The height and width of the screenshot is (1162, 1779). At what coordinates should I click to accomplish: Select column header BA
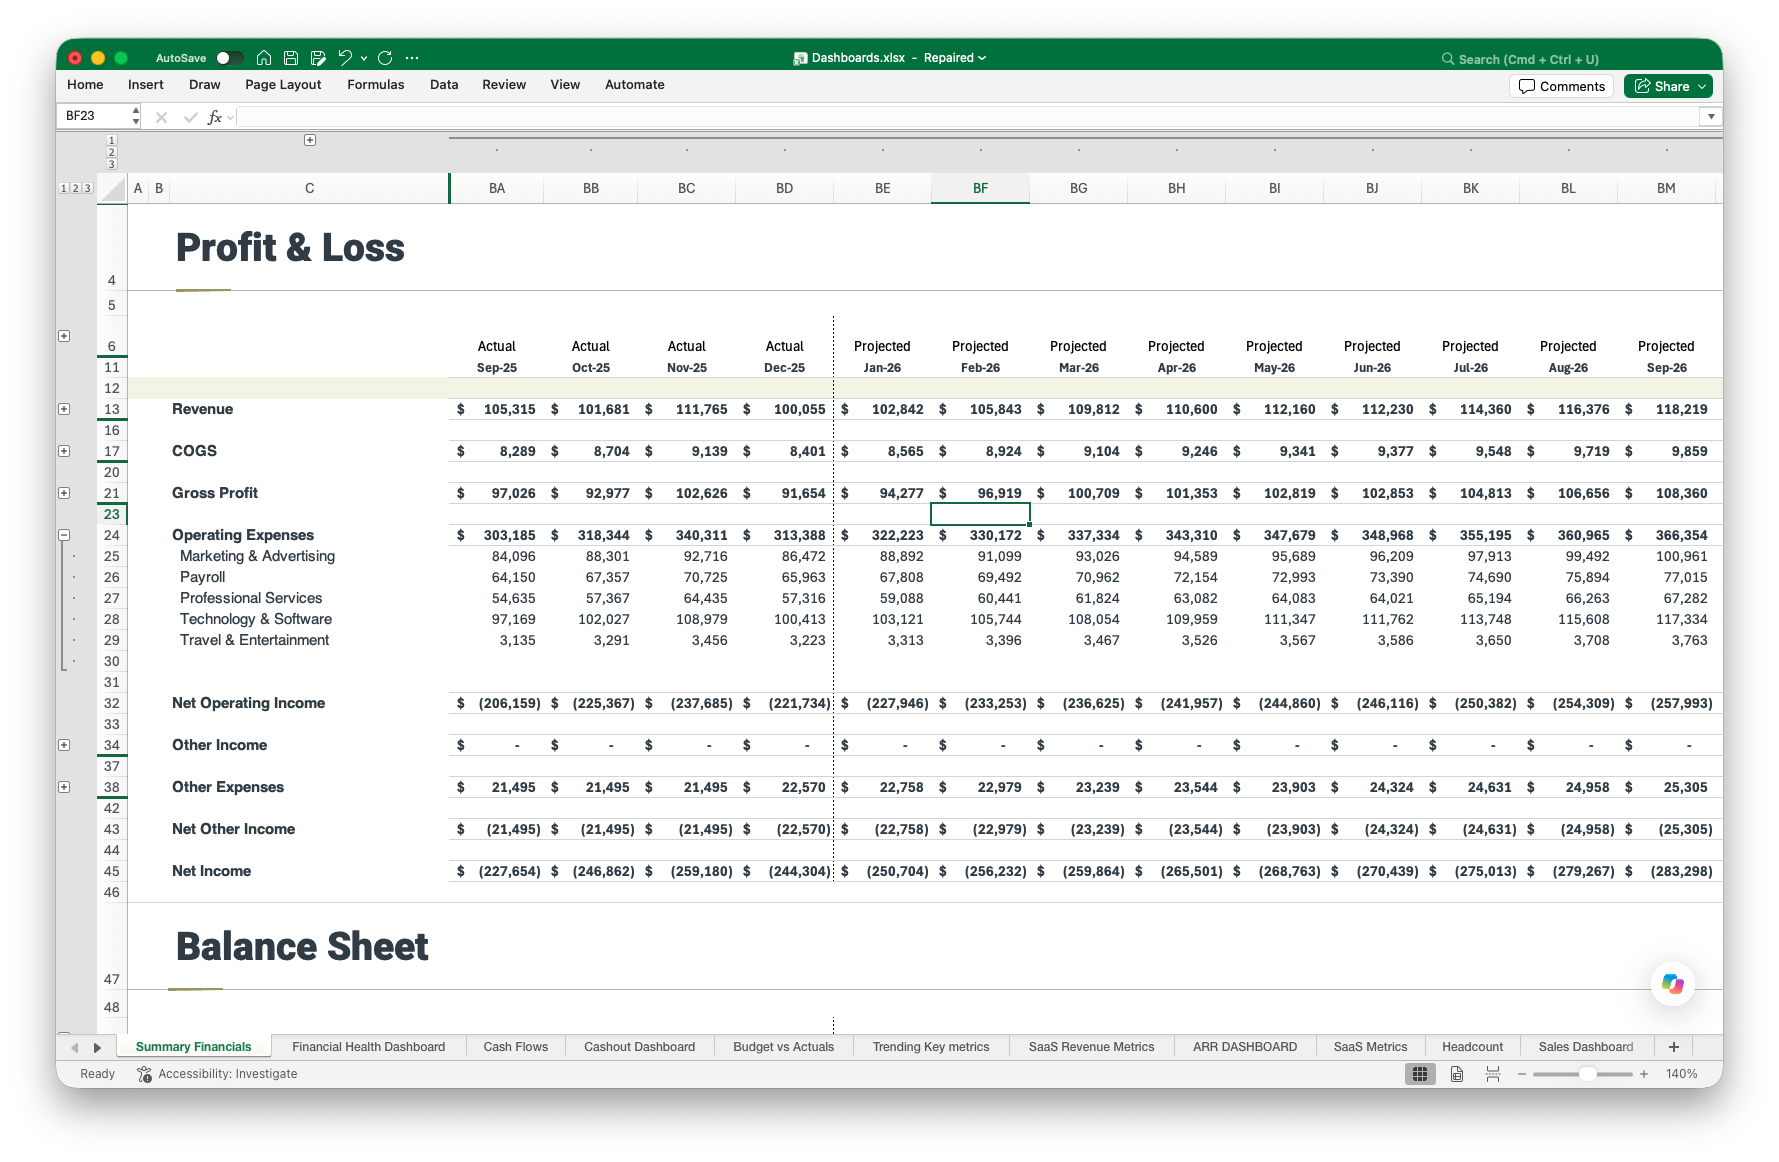pos(497,188)
